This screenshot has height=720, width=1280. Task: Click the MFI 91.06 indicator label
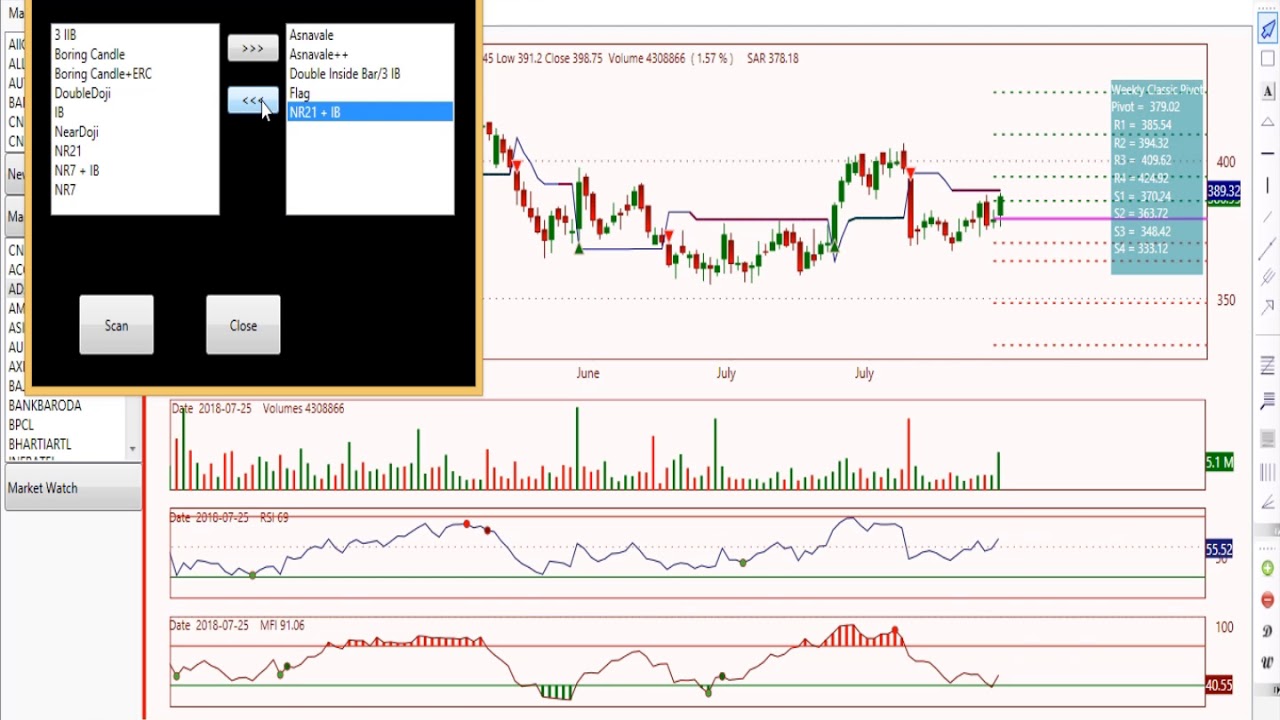(x=282, y=625)
